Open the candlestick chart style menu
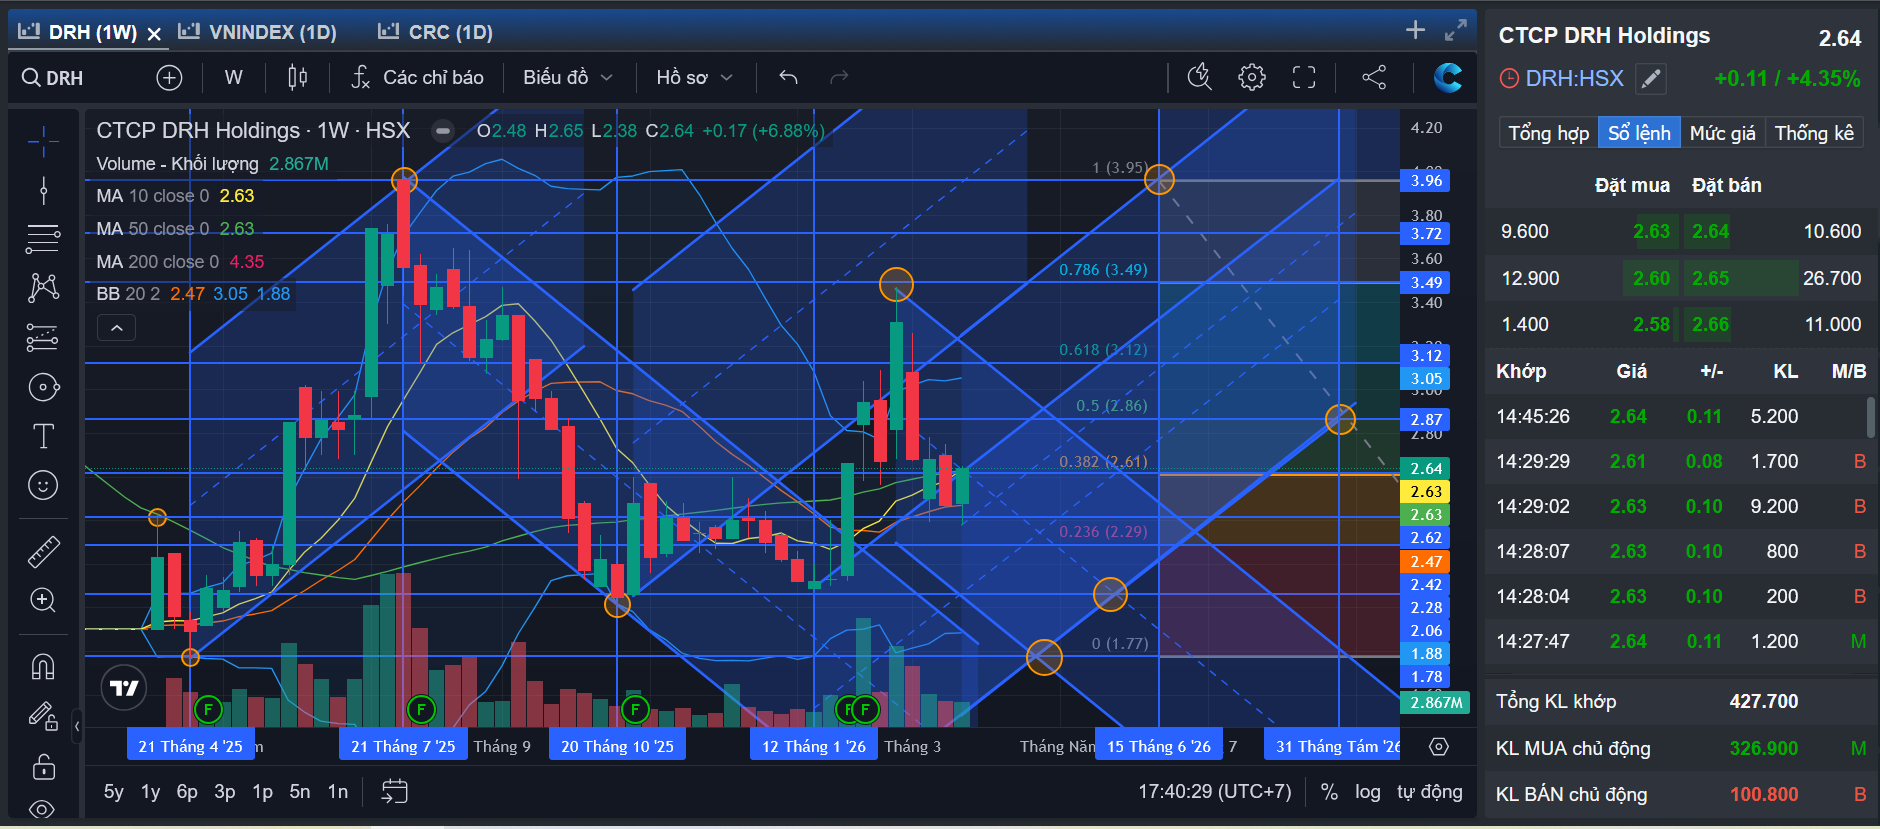 click(297, 78)
